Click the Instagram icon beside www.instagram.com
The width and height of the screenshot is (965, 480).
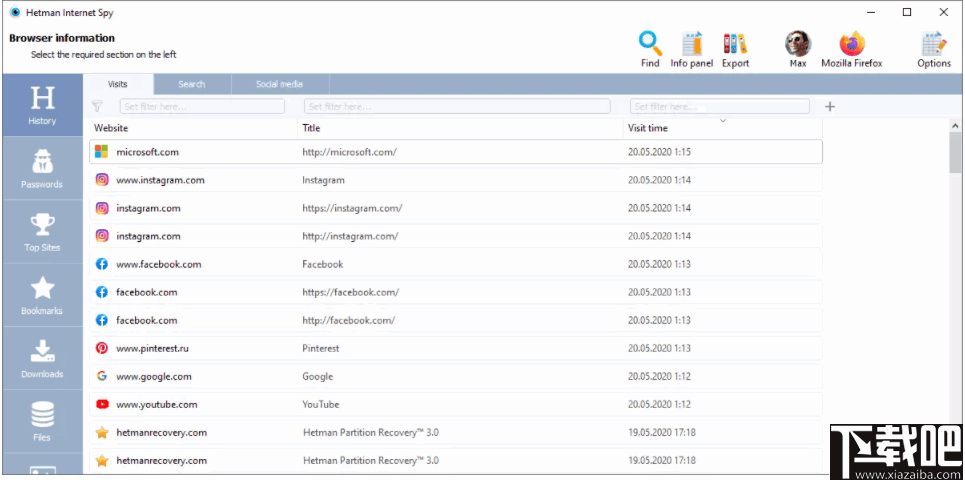(x=102, y=180)
